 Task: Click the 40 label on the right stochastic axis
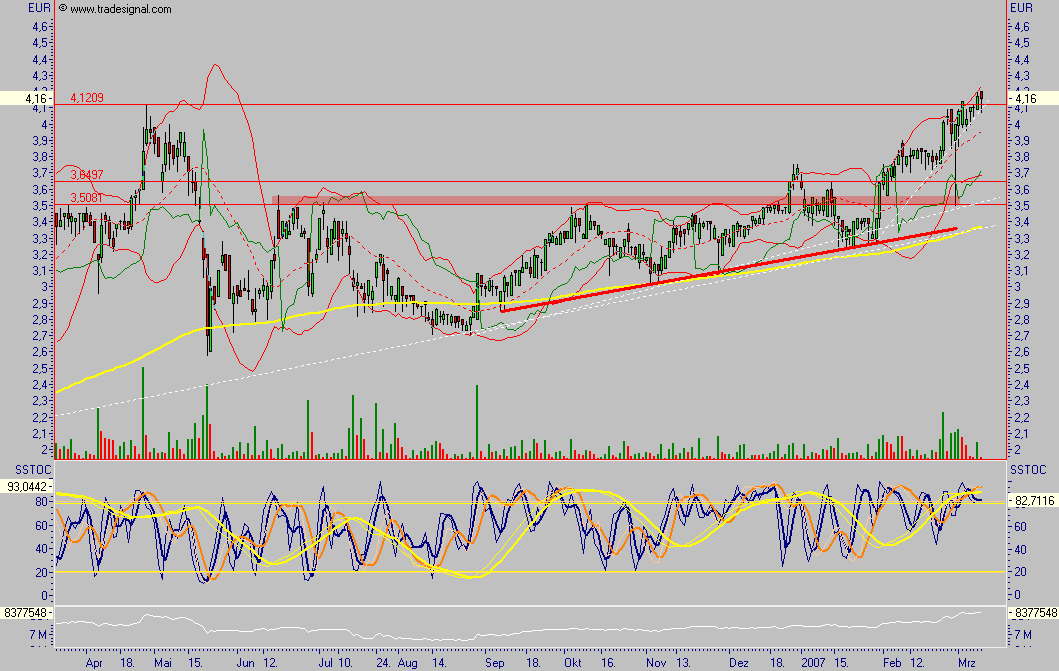1021,549
